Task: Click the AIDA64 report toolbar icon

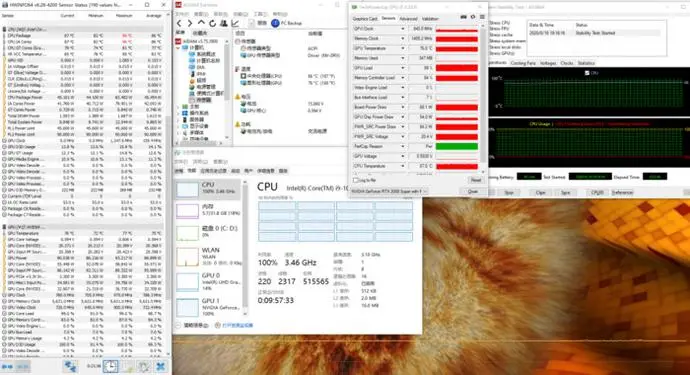Action: click(252, 23)
